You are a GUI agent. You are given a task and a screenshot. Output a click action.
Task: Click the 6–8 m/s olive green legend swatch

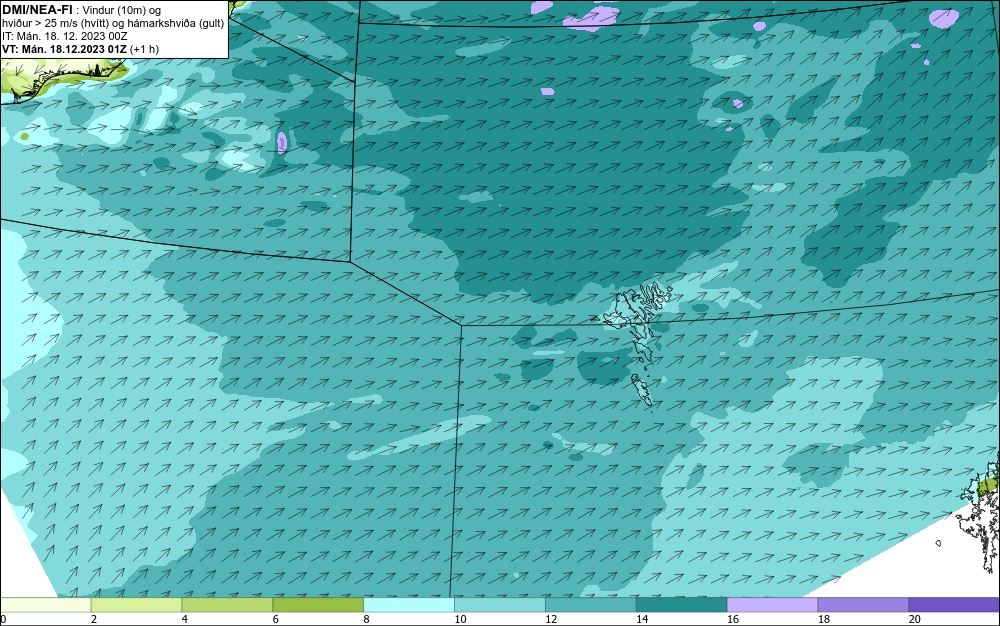[318, 604]
